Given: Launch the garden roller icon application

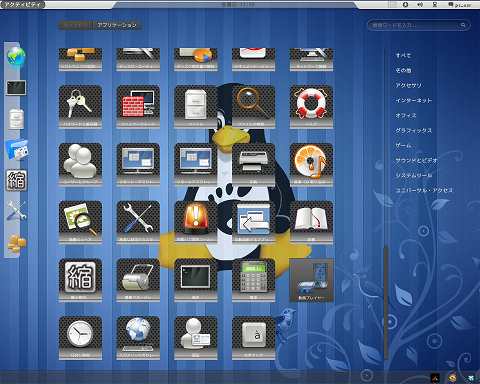Looking at the screenshot, I should click(x=138, y=280).
